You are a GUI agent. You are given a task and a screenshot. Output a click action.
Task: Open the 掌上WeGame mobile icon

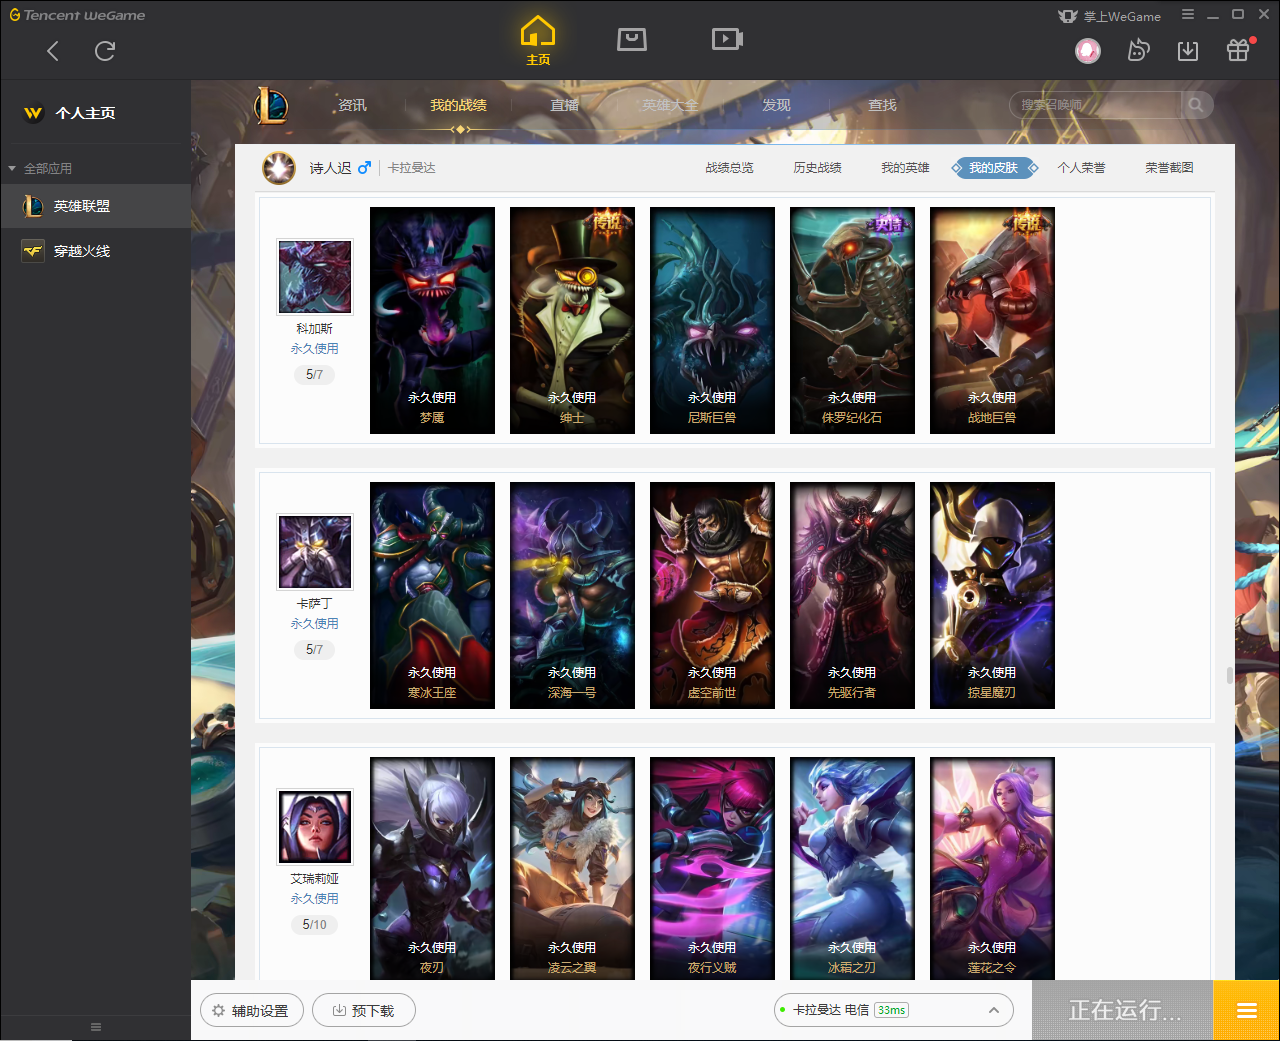tap(1110, 16)
